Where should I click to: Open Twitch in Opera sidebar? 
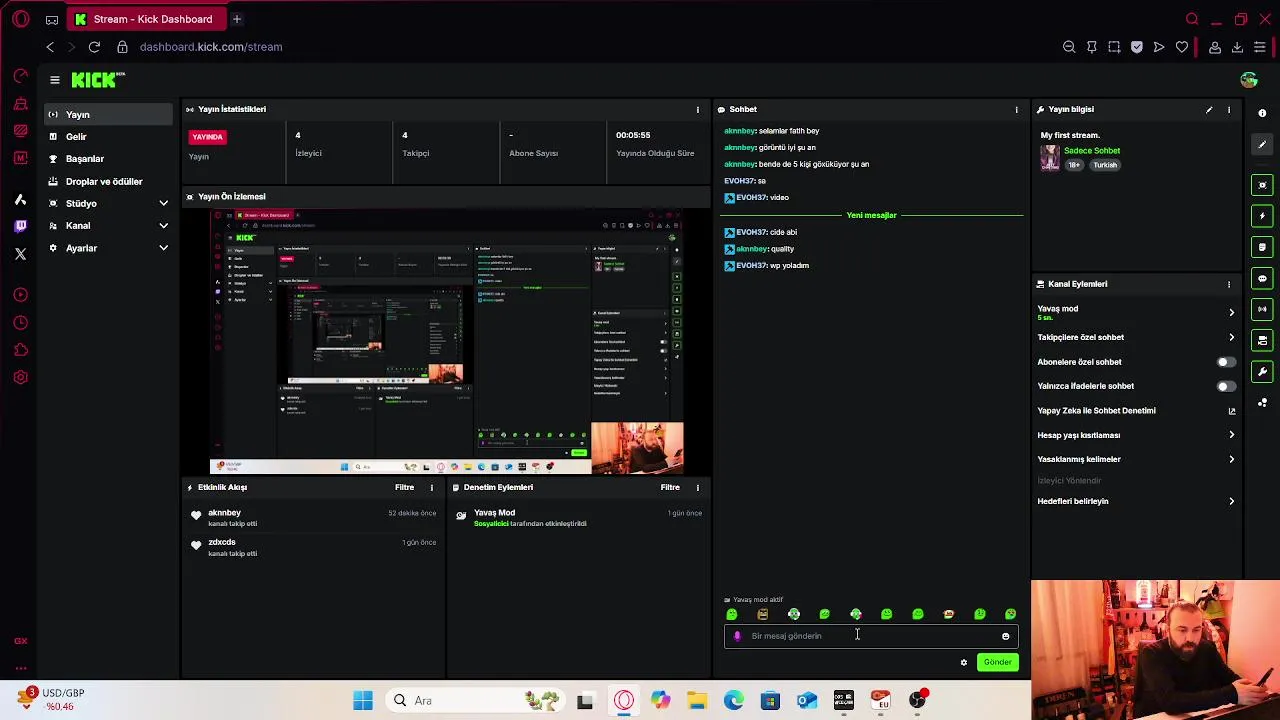20,226
